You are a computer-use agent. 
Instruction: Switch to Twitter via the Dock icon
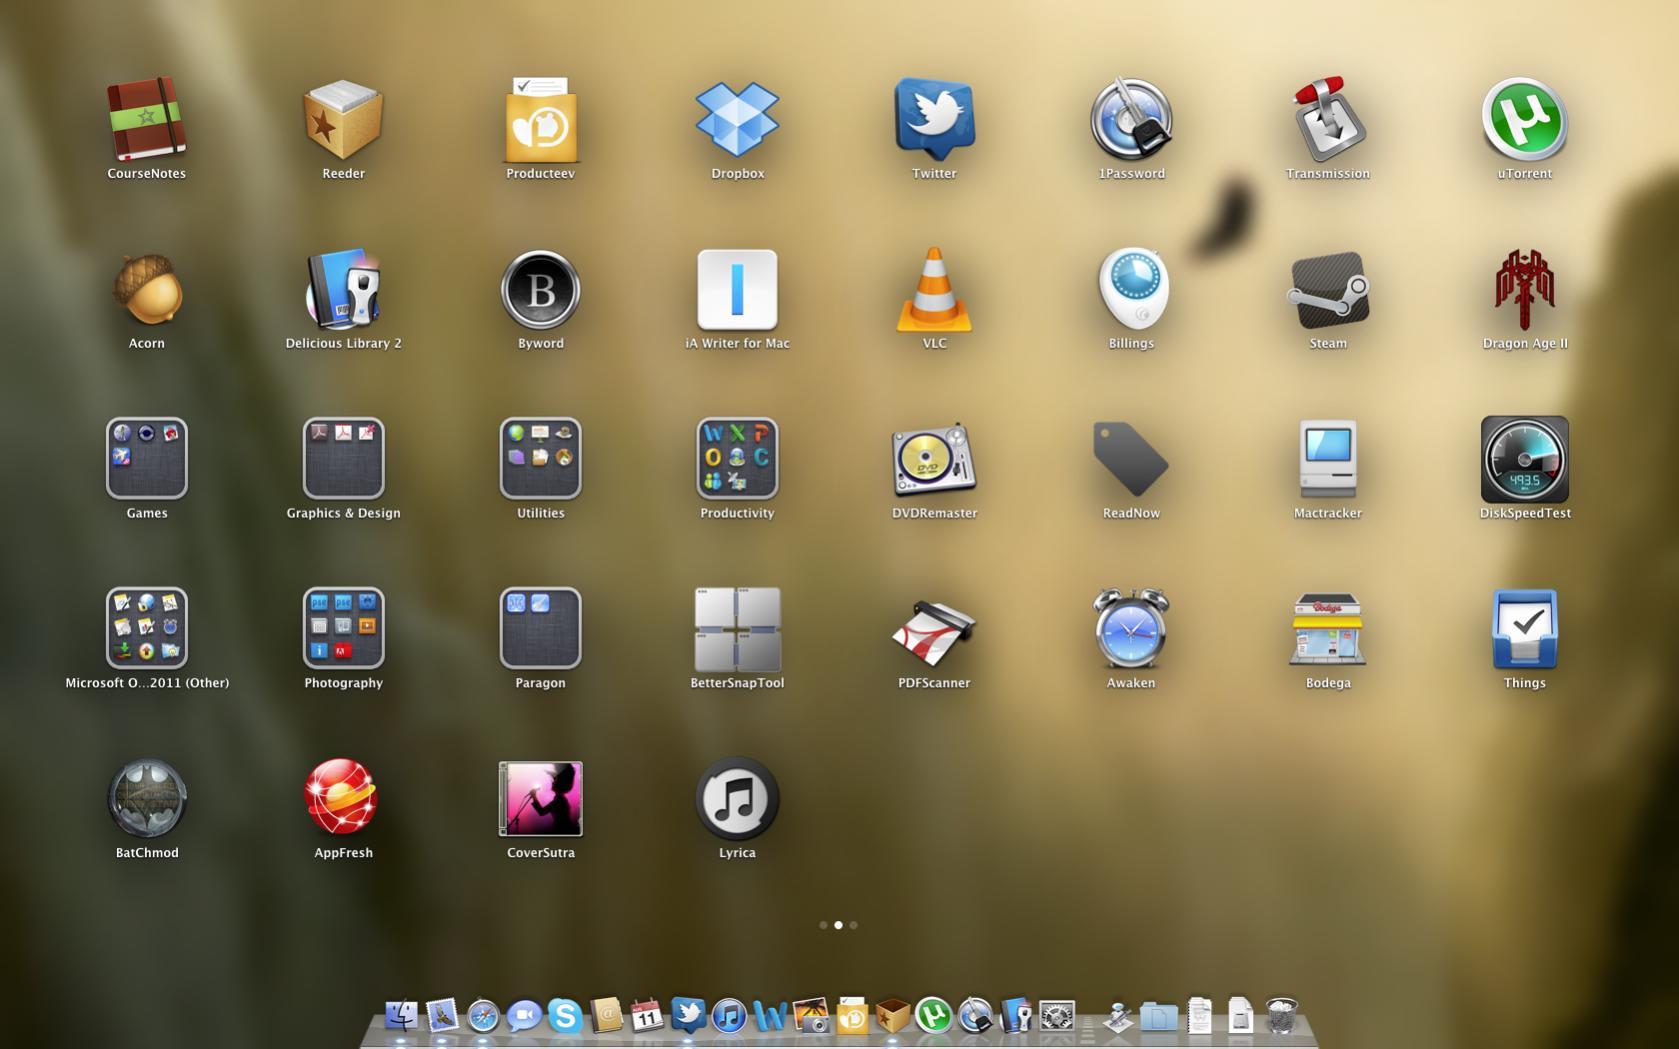[688, 1015]
